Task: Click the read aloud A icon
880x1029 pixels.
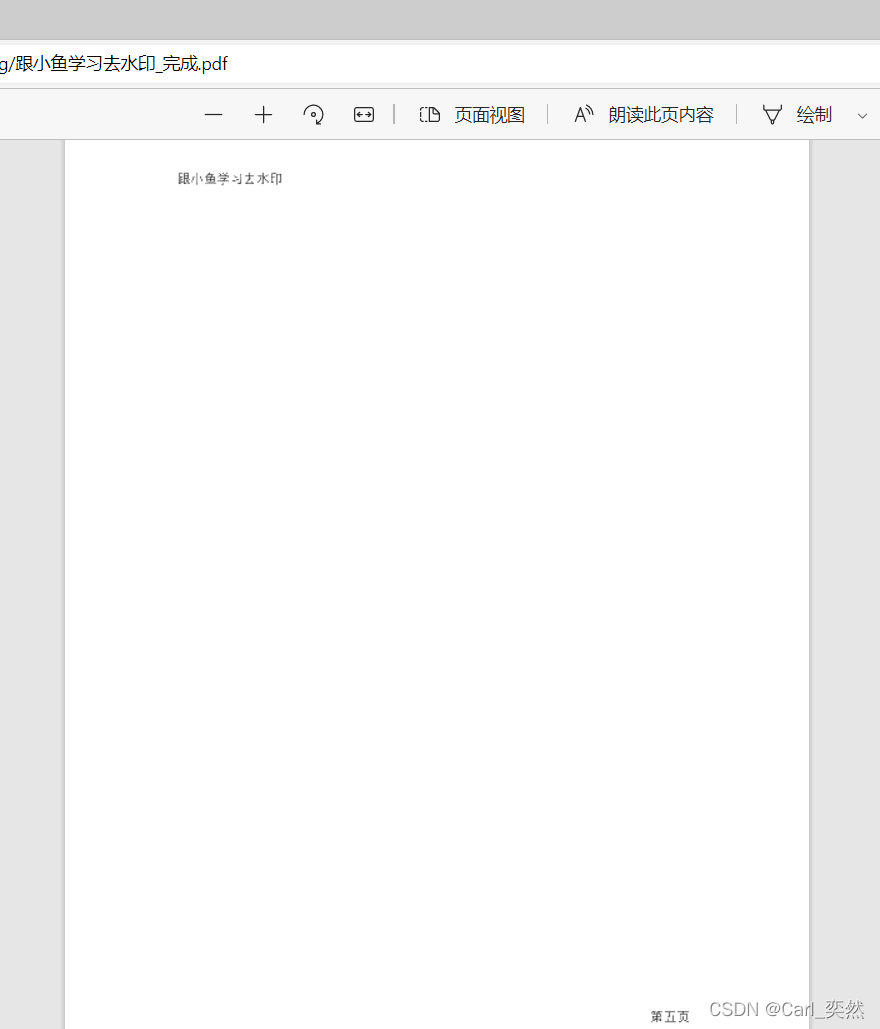Action: (x=583, y=115)
